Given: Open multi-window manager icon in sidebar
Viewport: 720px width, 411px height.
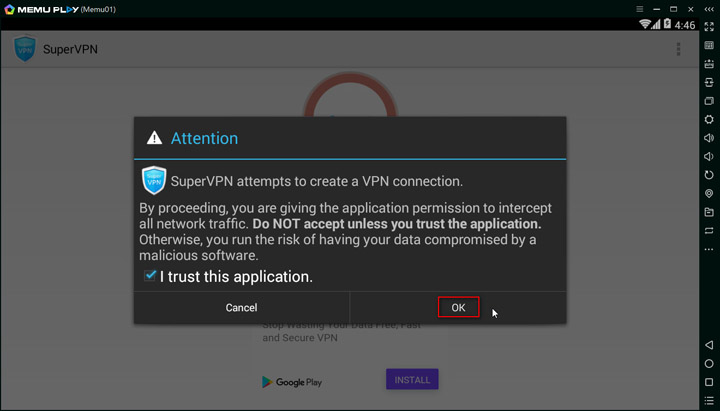Looking at the screenshot, I should click(x=709, y=101).
